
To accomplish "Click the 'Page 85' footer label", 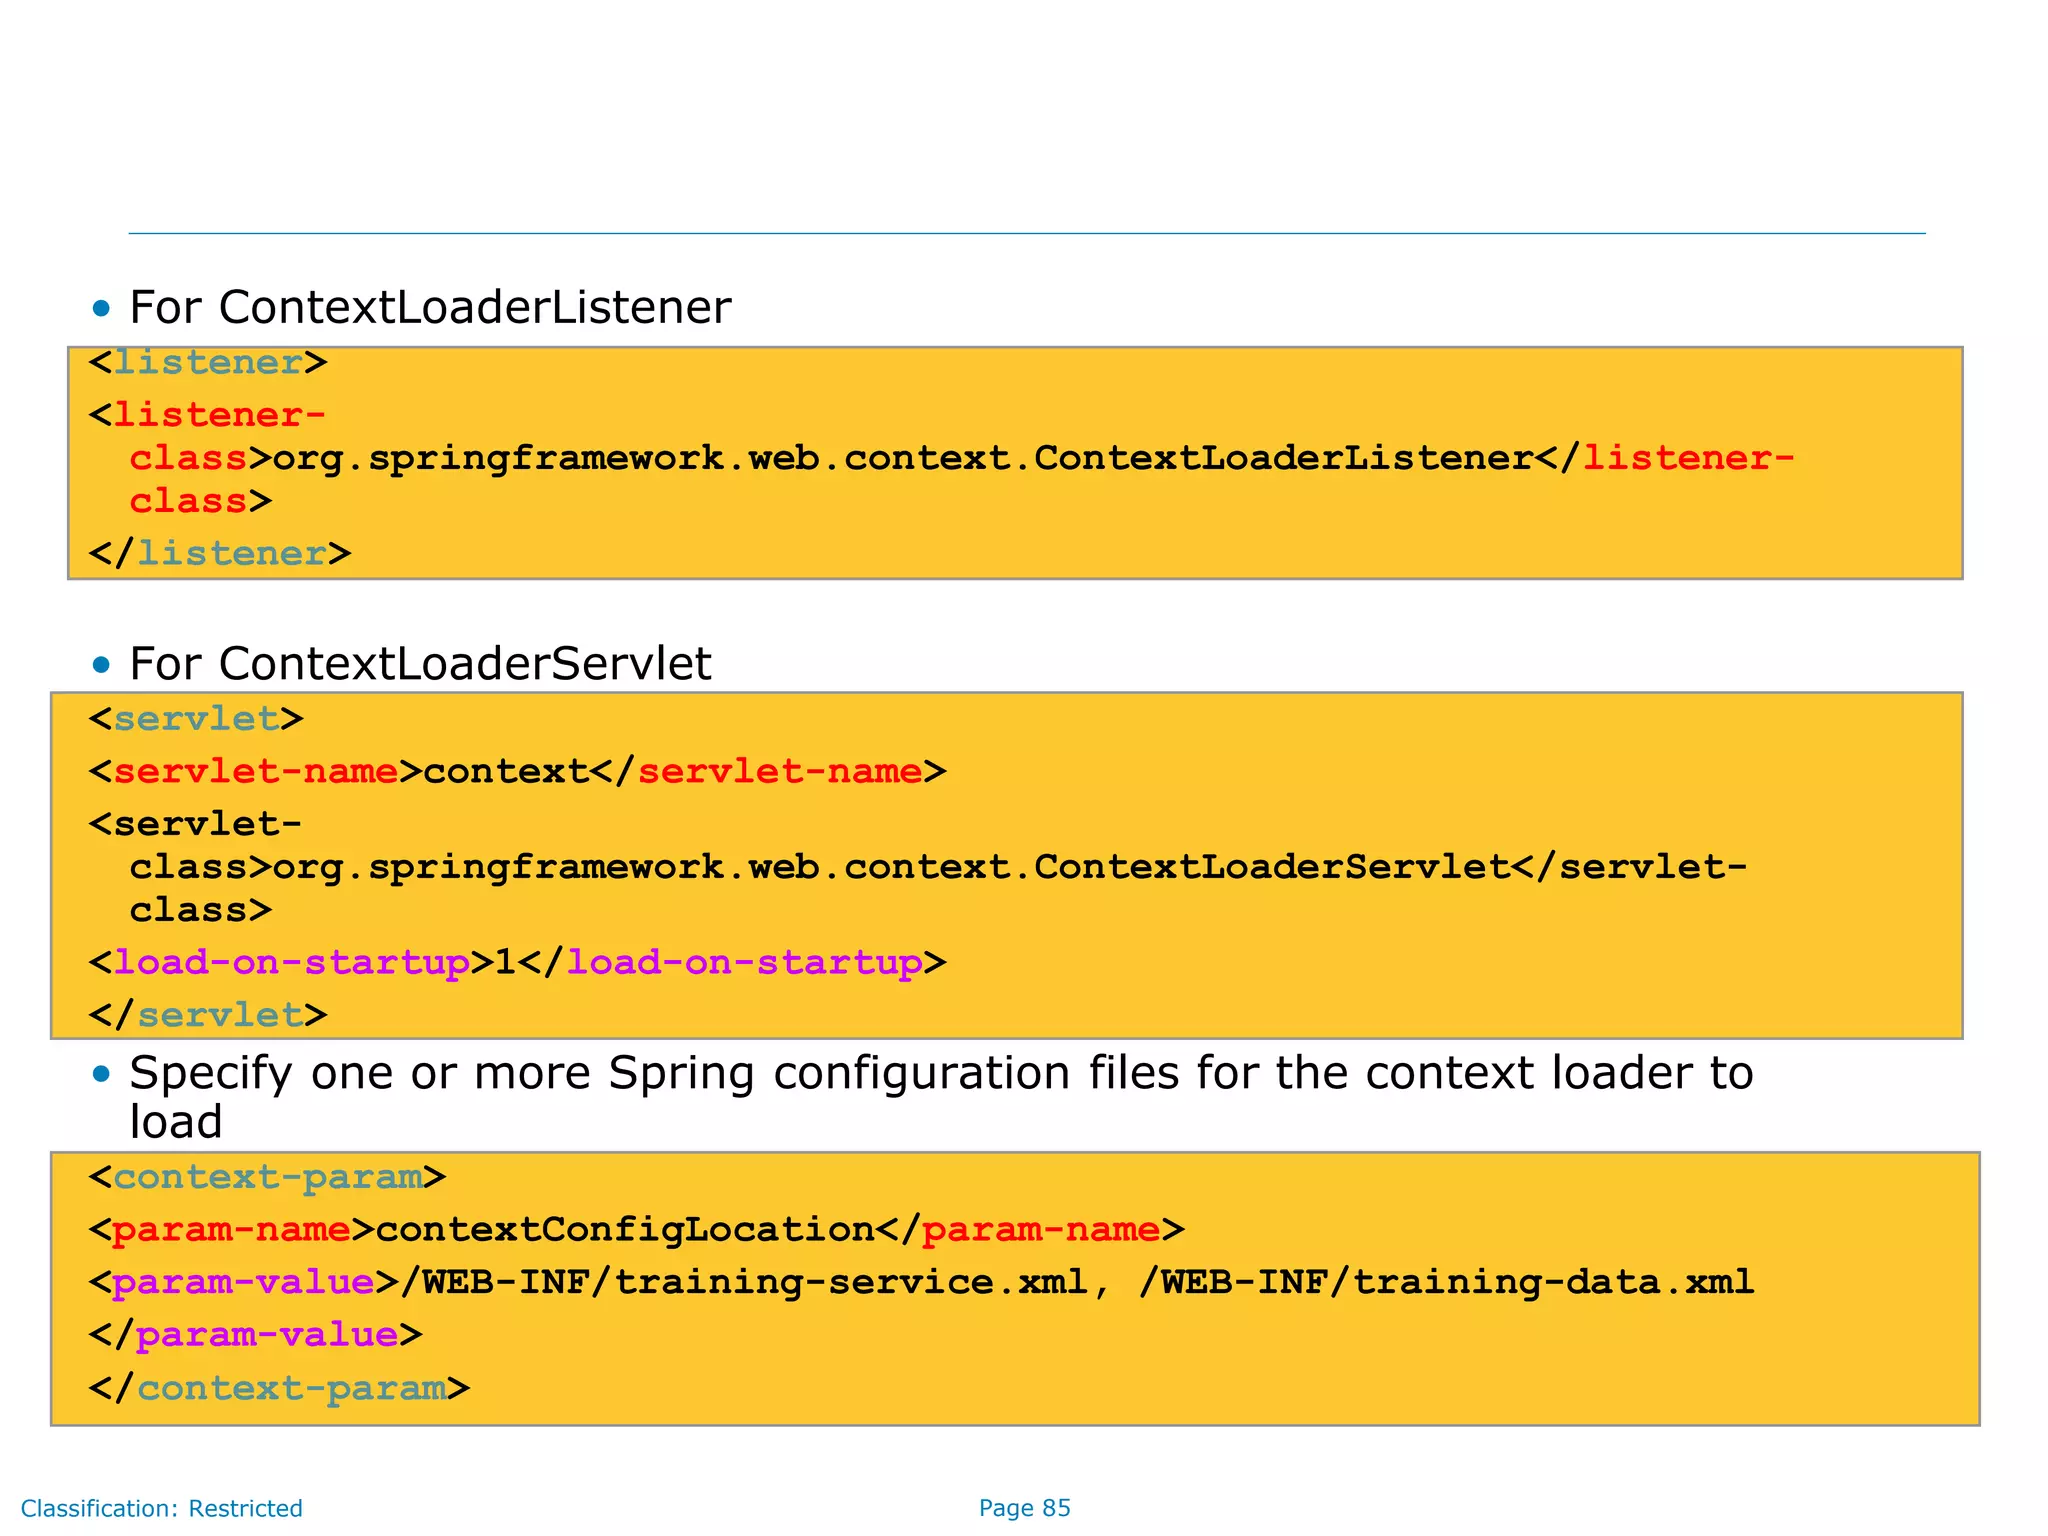I will (x=1024, y=1508).
